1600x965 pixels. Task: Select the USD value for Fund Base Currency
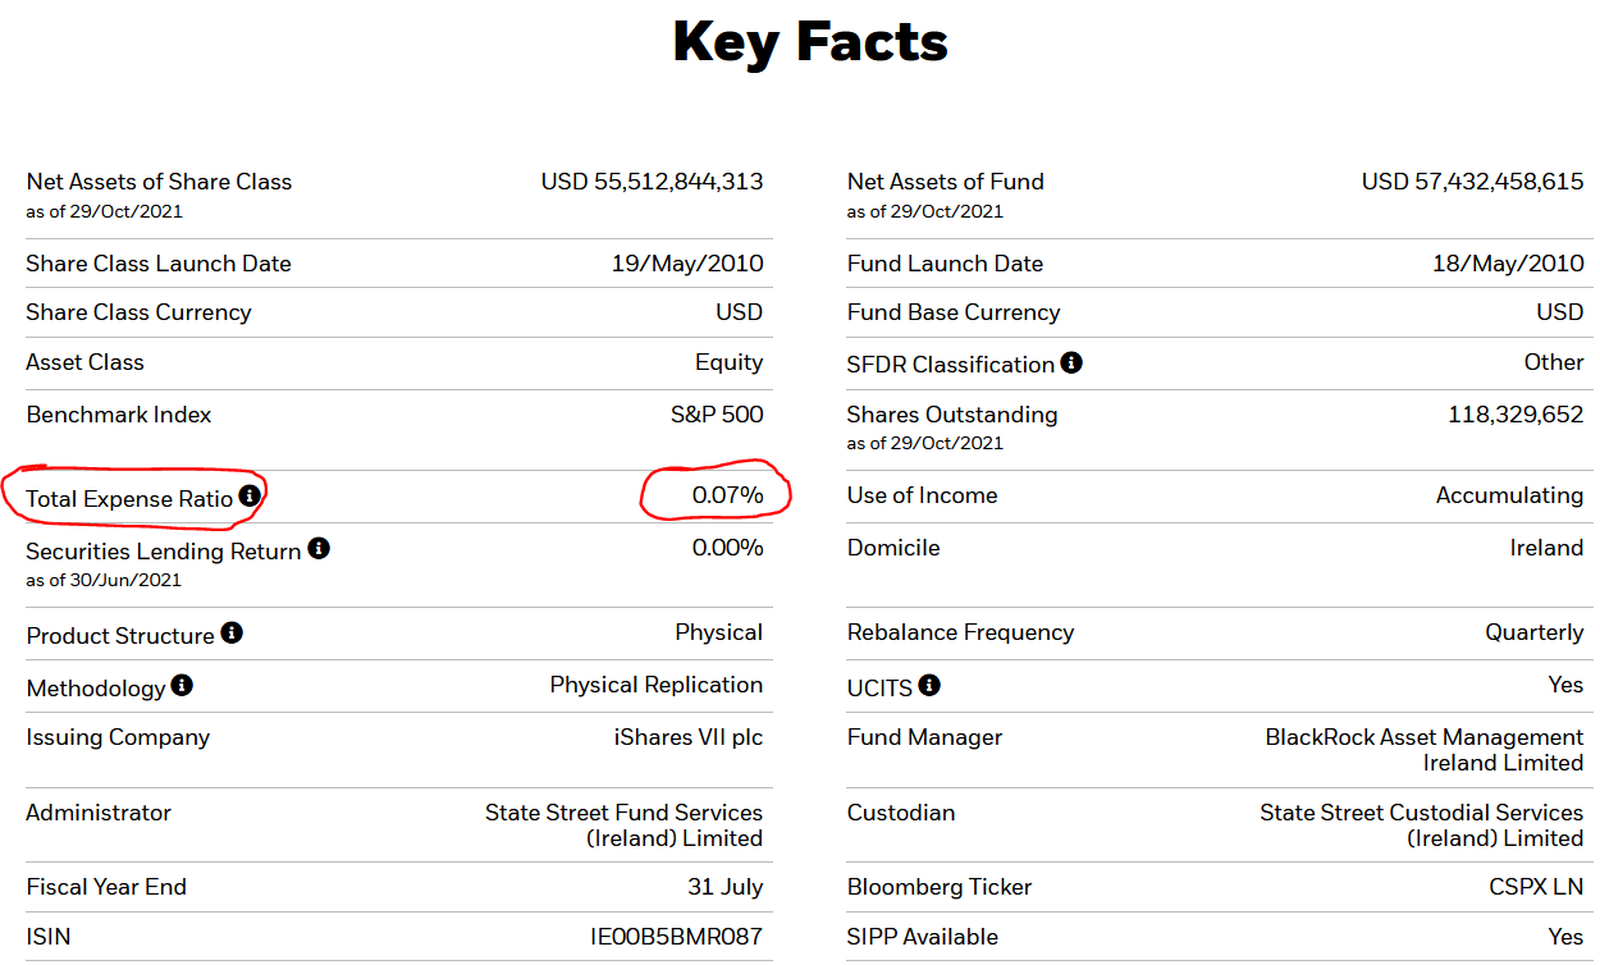1560,313
